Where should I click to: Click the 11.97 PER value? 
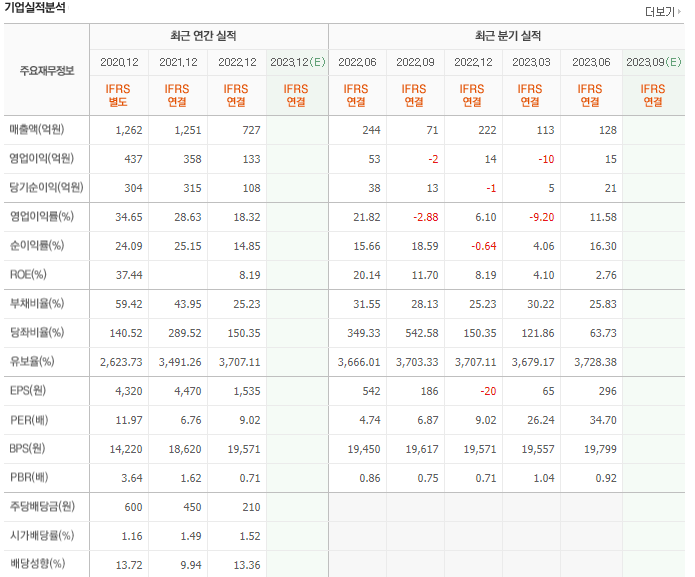click(129, 420)
